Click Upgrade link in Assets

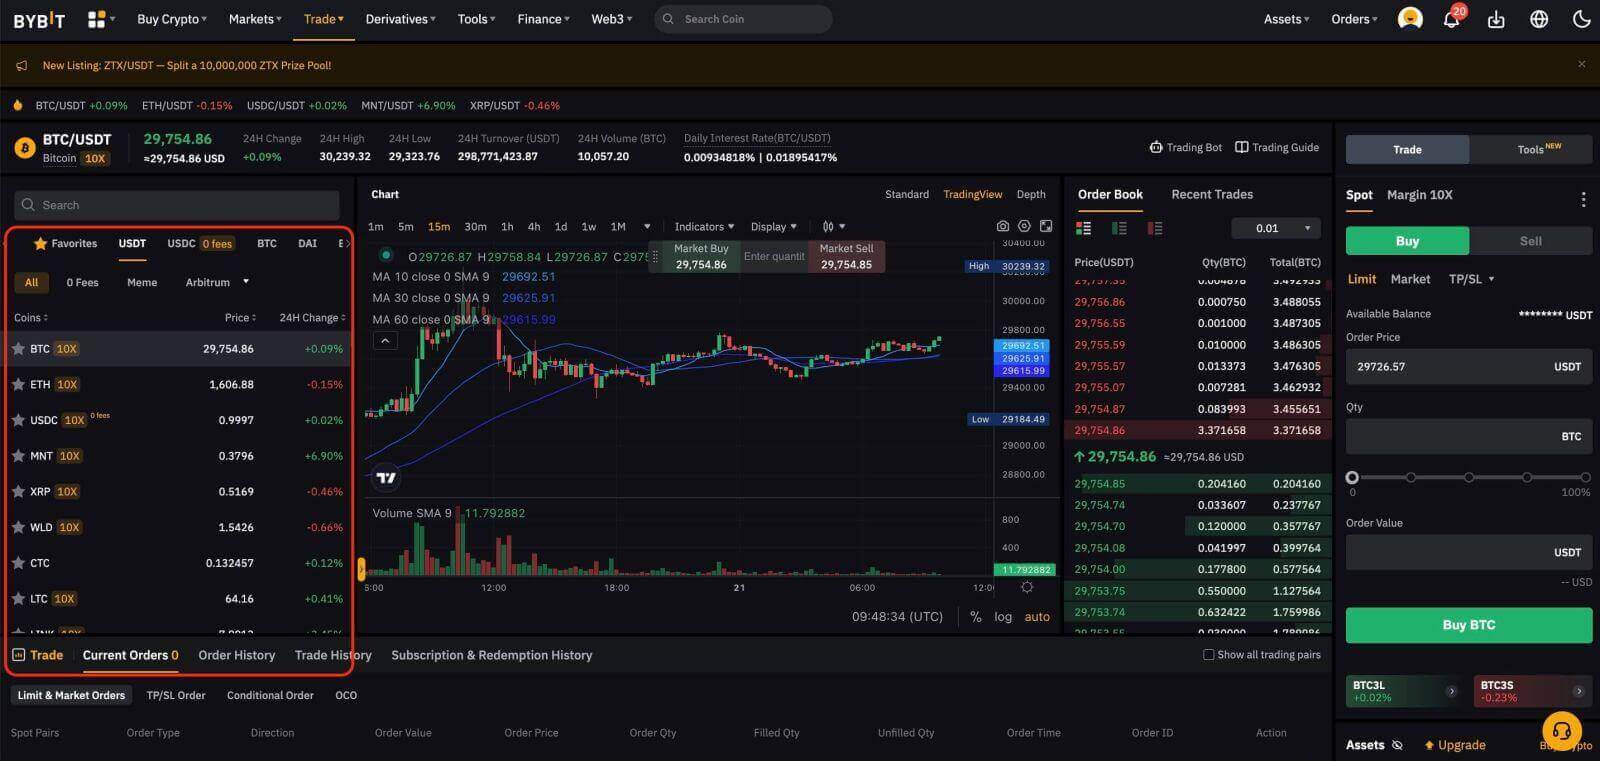point(1455,745)
